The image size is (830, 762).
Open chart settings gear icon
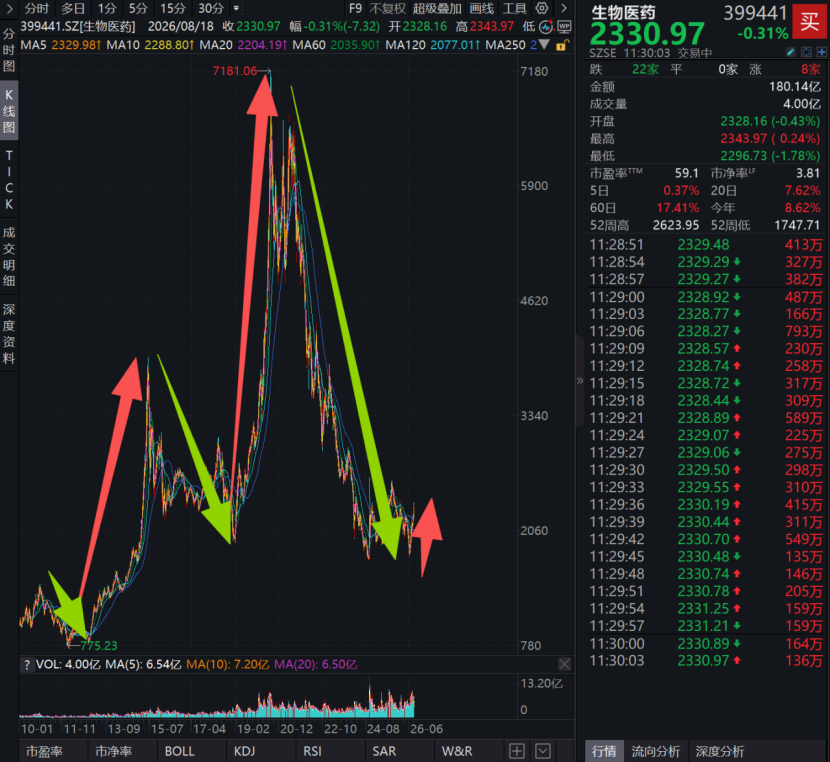[542, 8]
